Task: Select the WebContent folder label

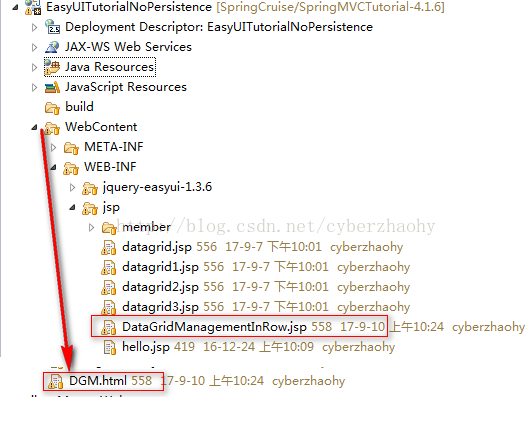Action: [101, 127]
